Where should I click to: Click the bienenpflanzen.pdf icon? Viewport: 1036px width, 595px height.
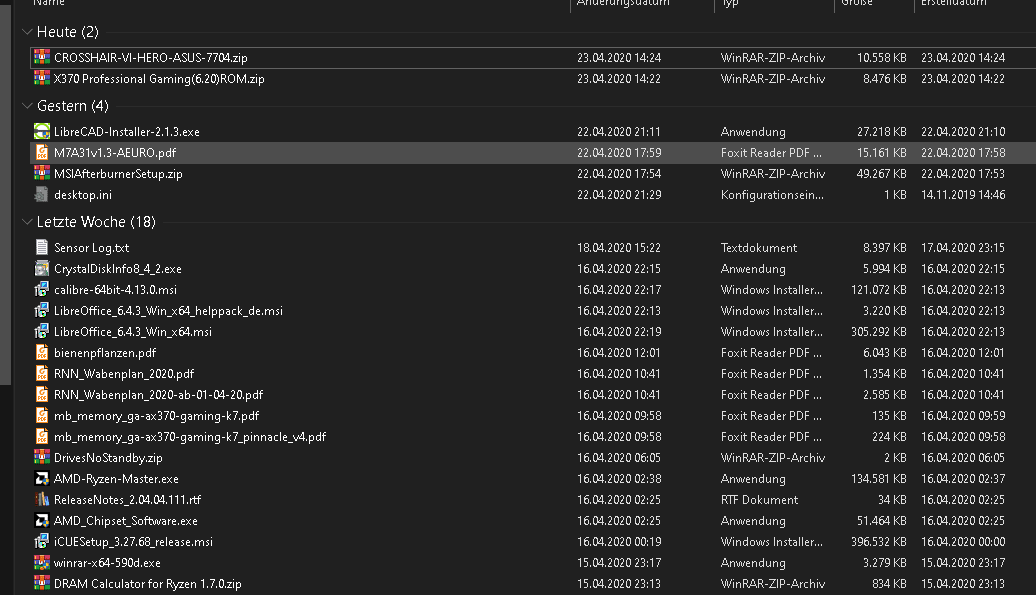pyautogui.click(x=42, y=353)
